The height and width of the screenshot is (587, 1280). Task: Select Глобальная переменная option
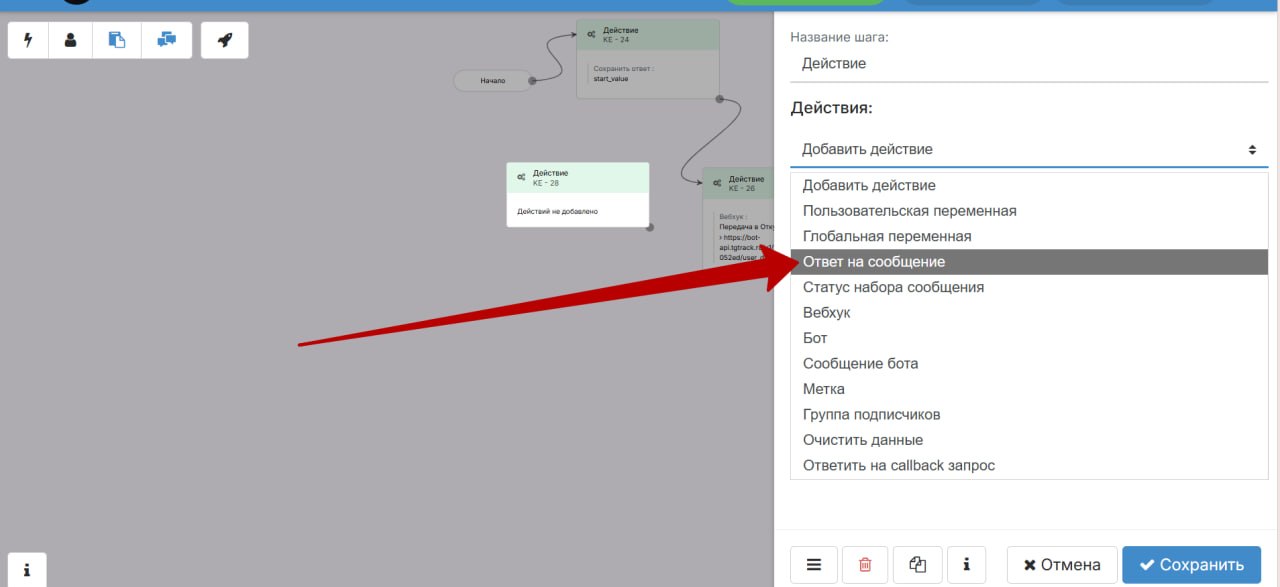pos(887,236)
